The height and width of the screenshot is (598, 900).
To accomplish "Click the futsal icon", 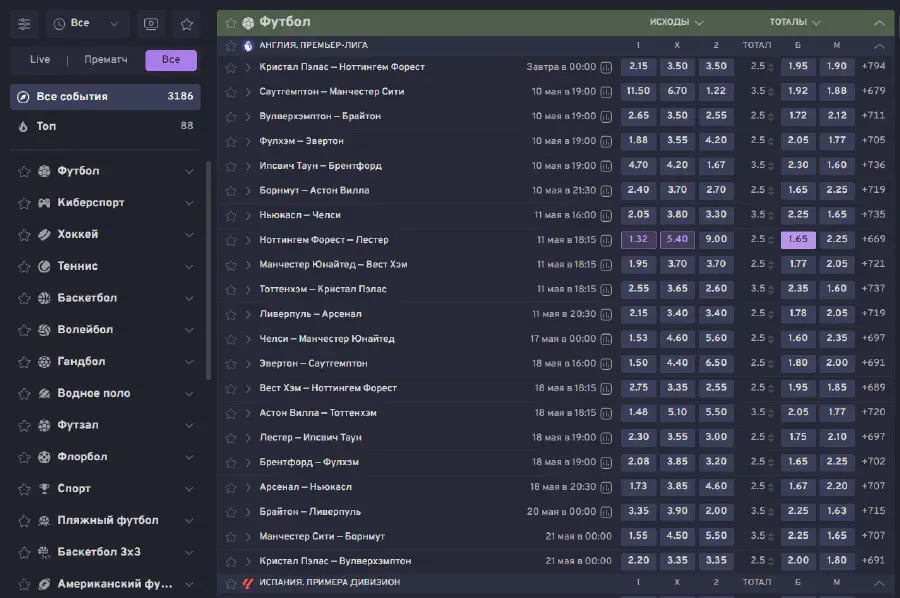I will (44, 425).
